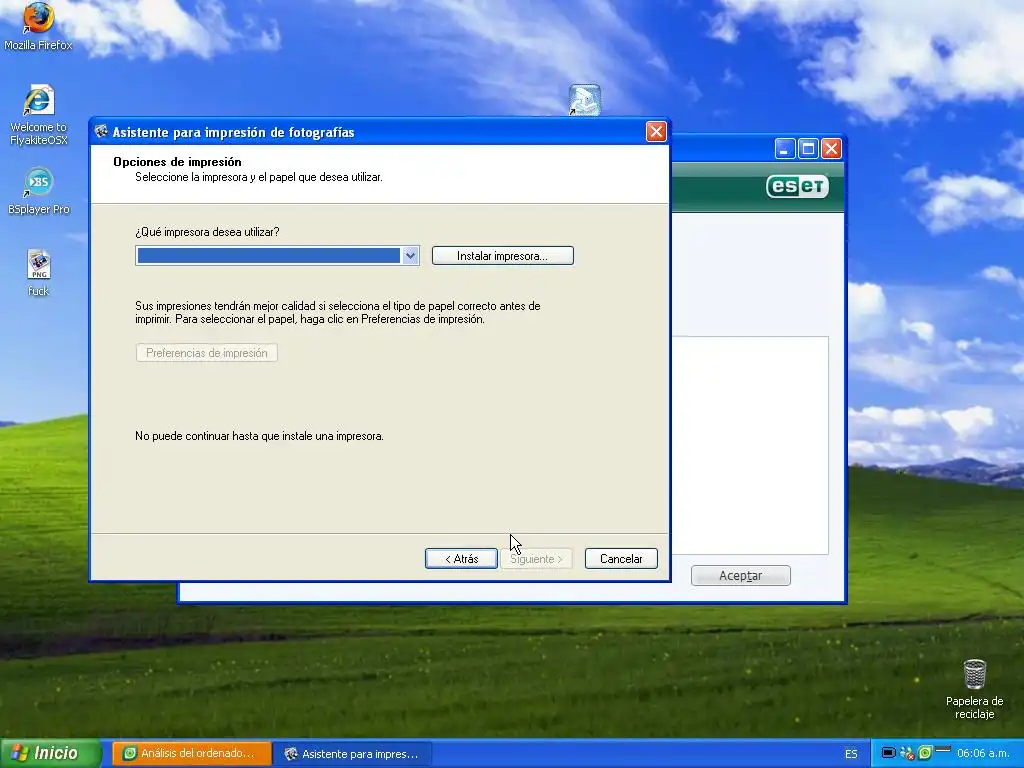Click the ESET logo in the background window
The image size is (1024, 768).
(797, 186)
